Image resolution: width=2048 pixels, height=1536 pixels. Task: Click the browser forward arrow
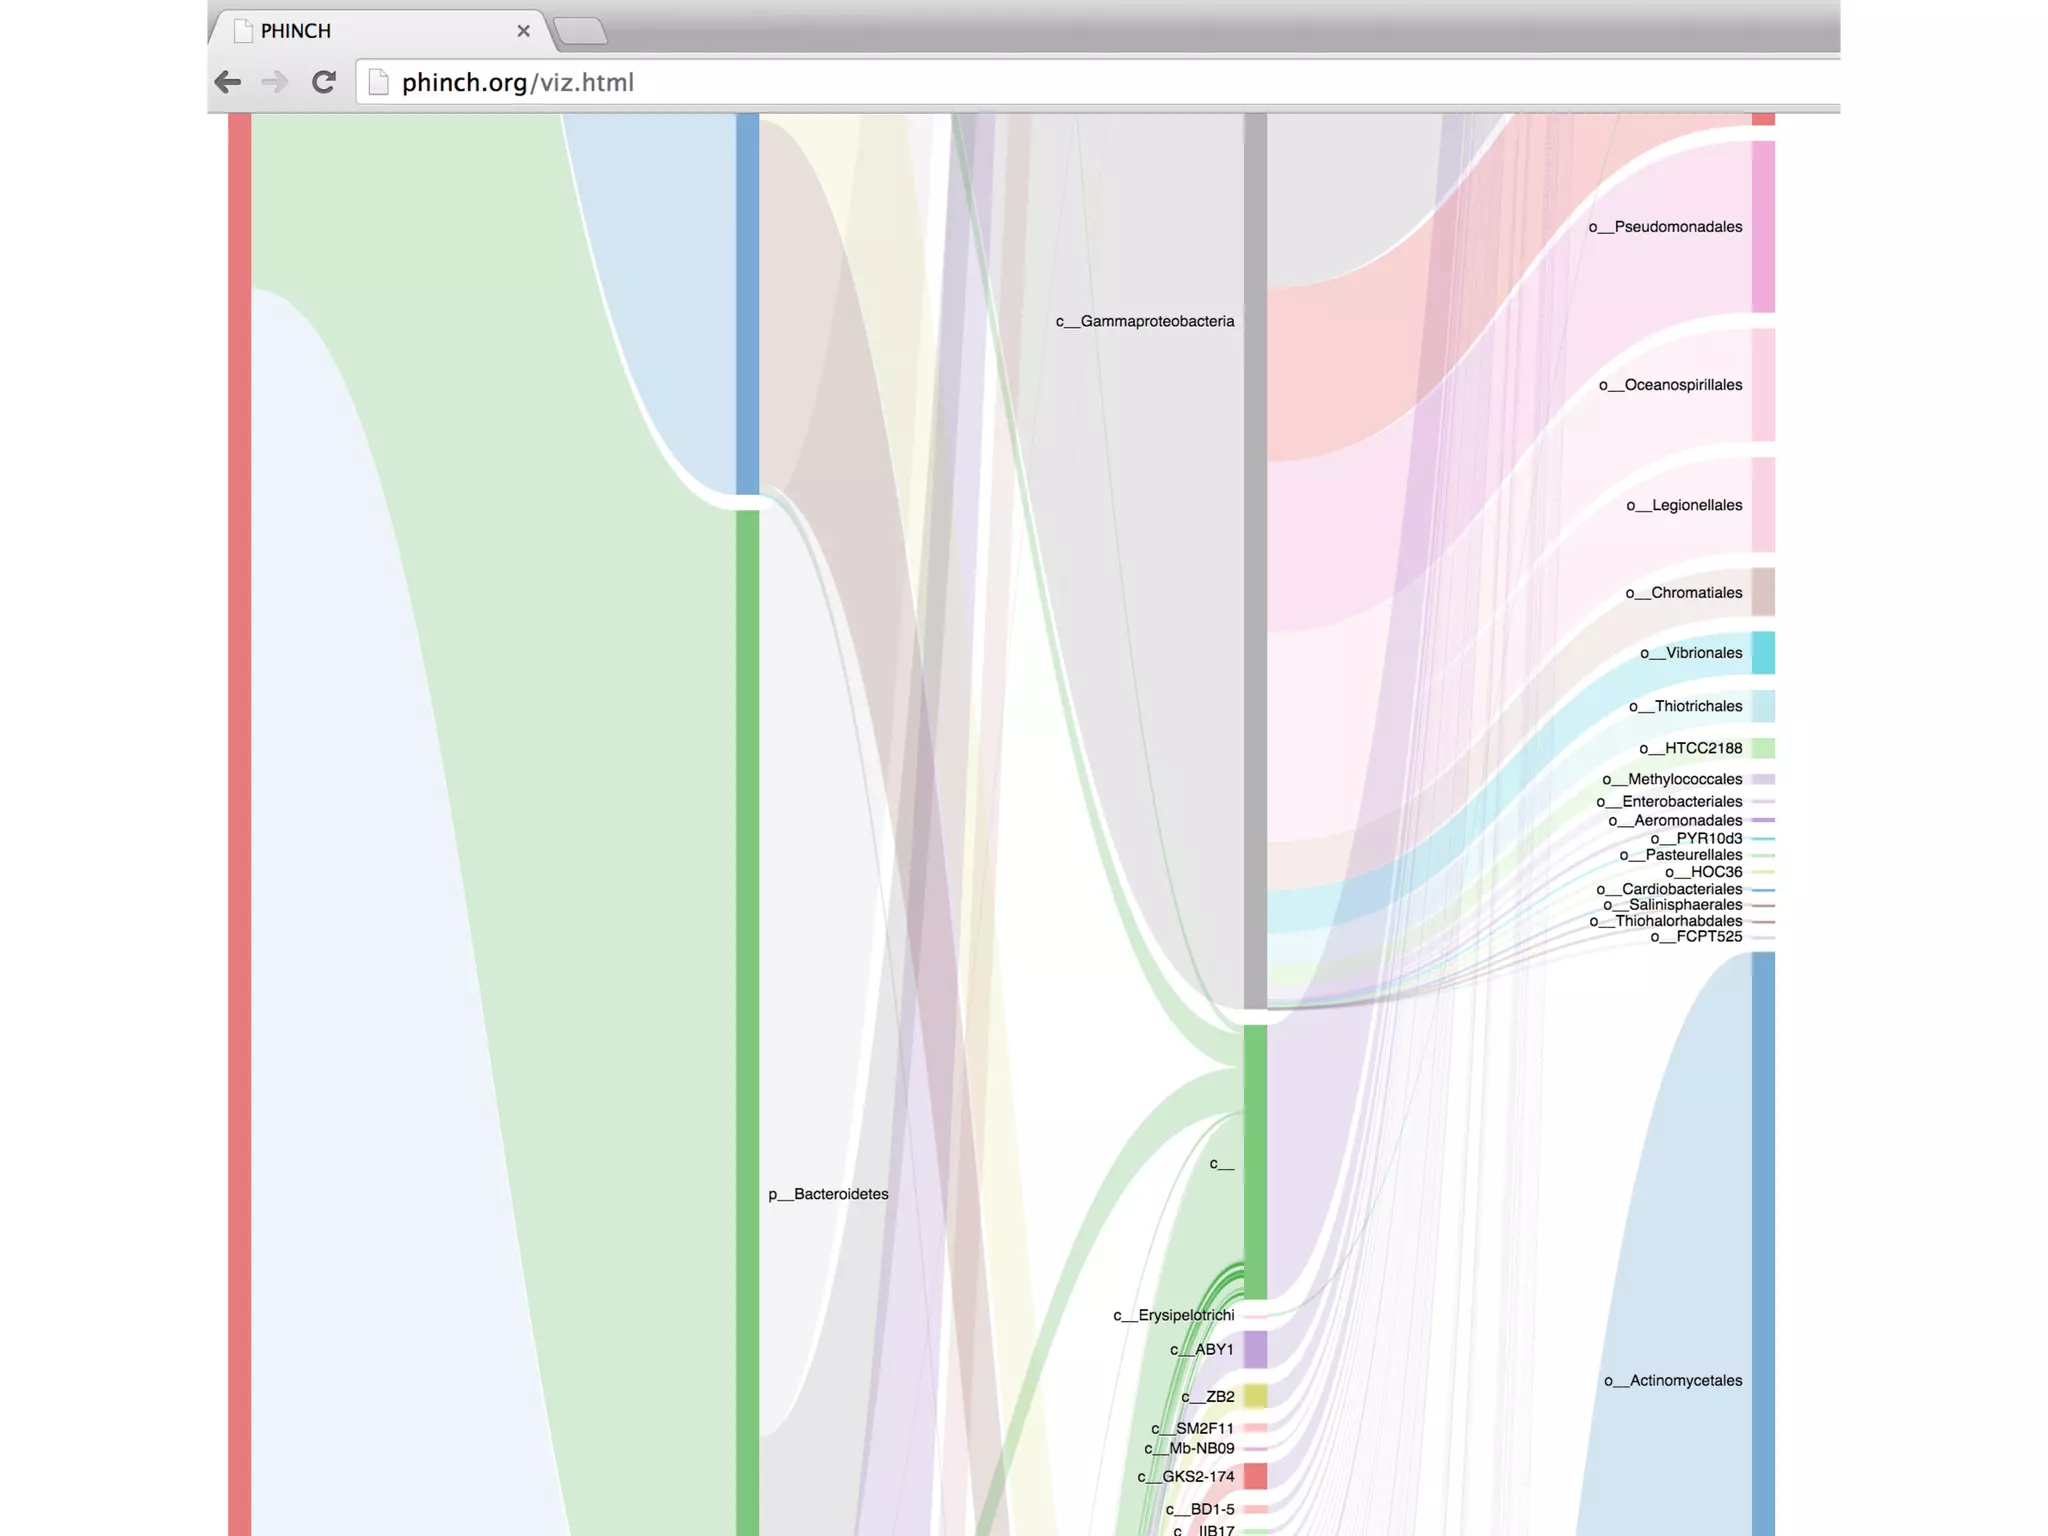(x=274, y=82)
